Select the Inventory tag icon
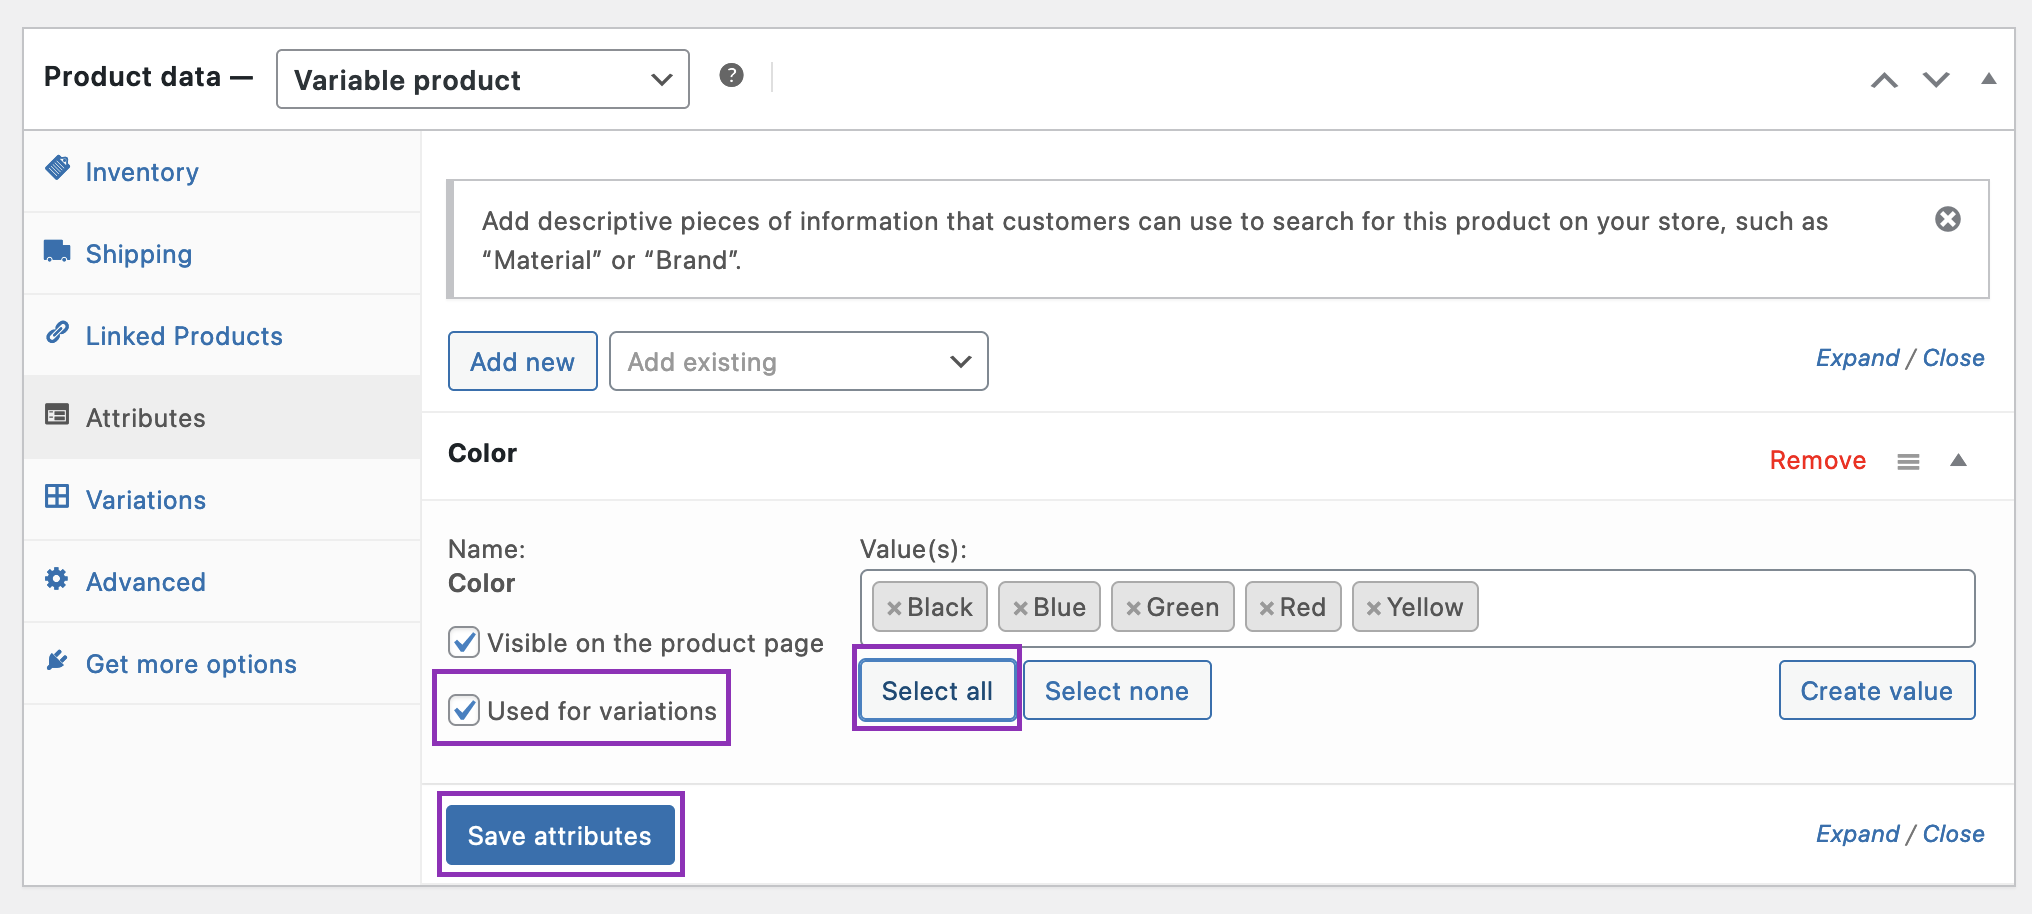The image size is (2032, 914). (x=58, y=170)
